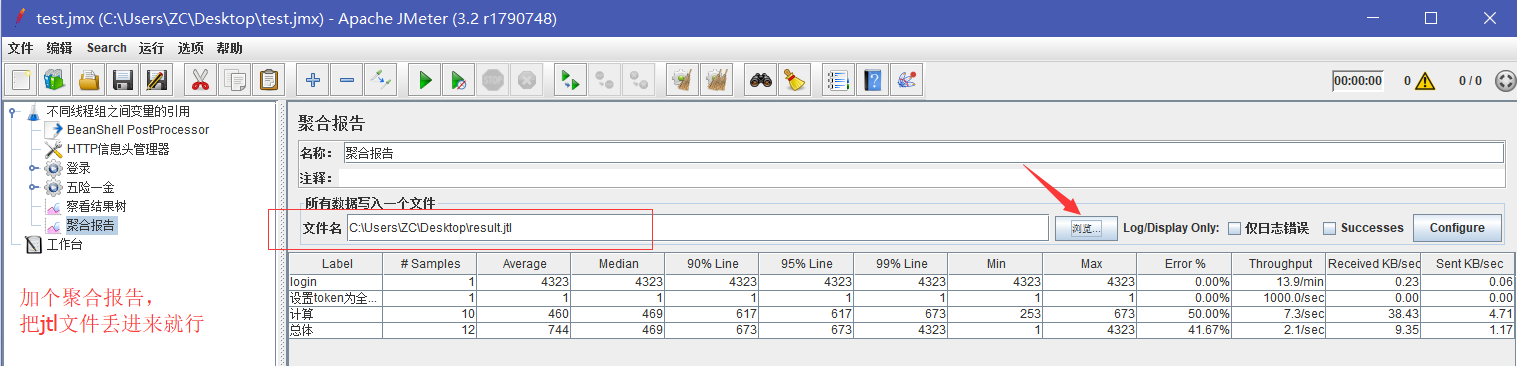1517x366 pixels.
Task: Click the Save As pencil-disk icon
Action: tap(157, 80)
